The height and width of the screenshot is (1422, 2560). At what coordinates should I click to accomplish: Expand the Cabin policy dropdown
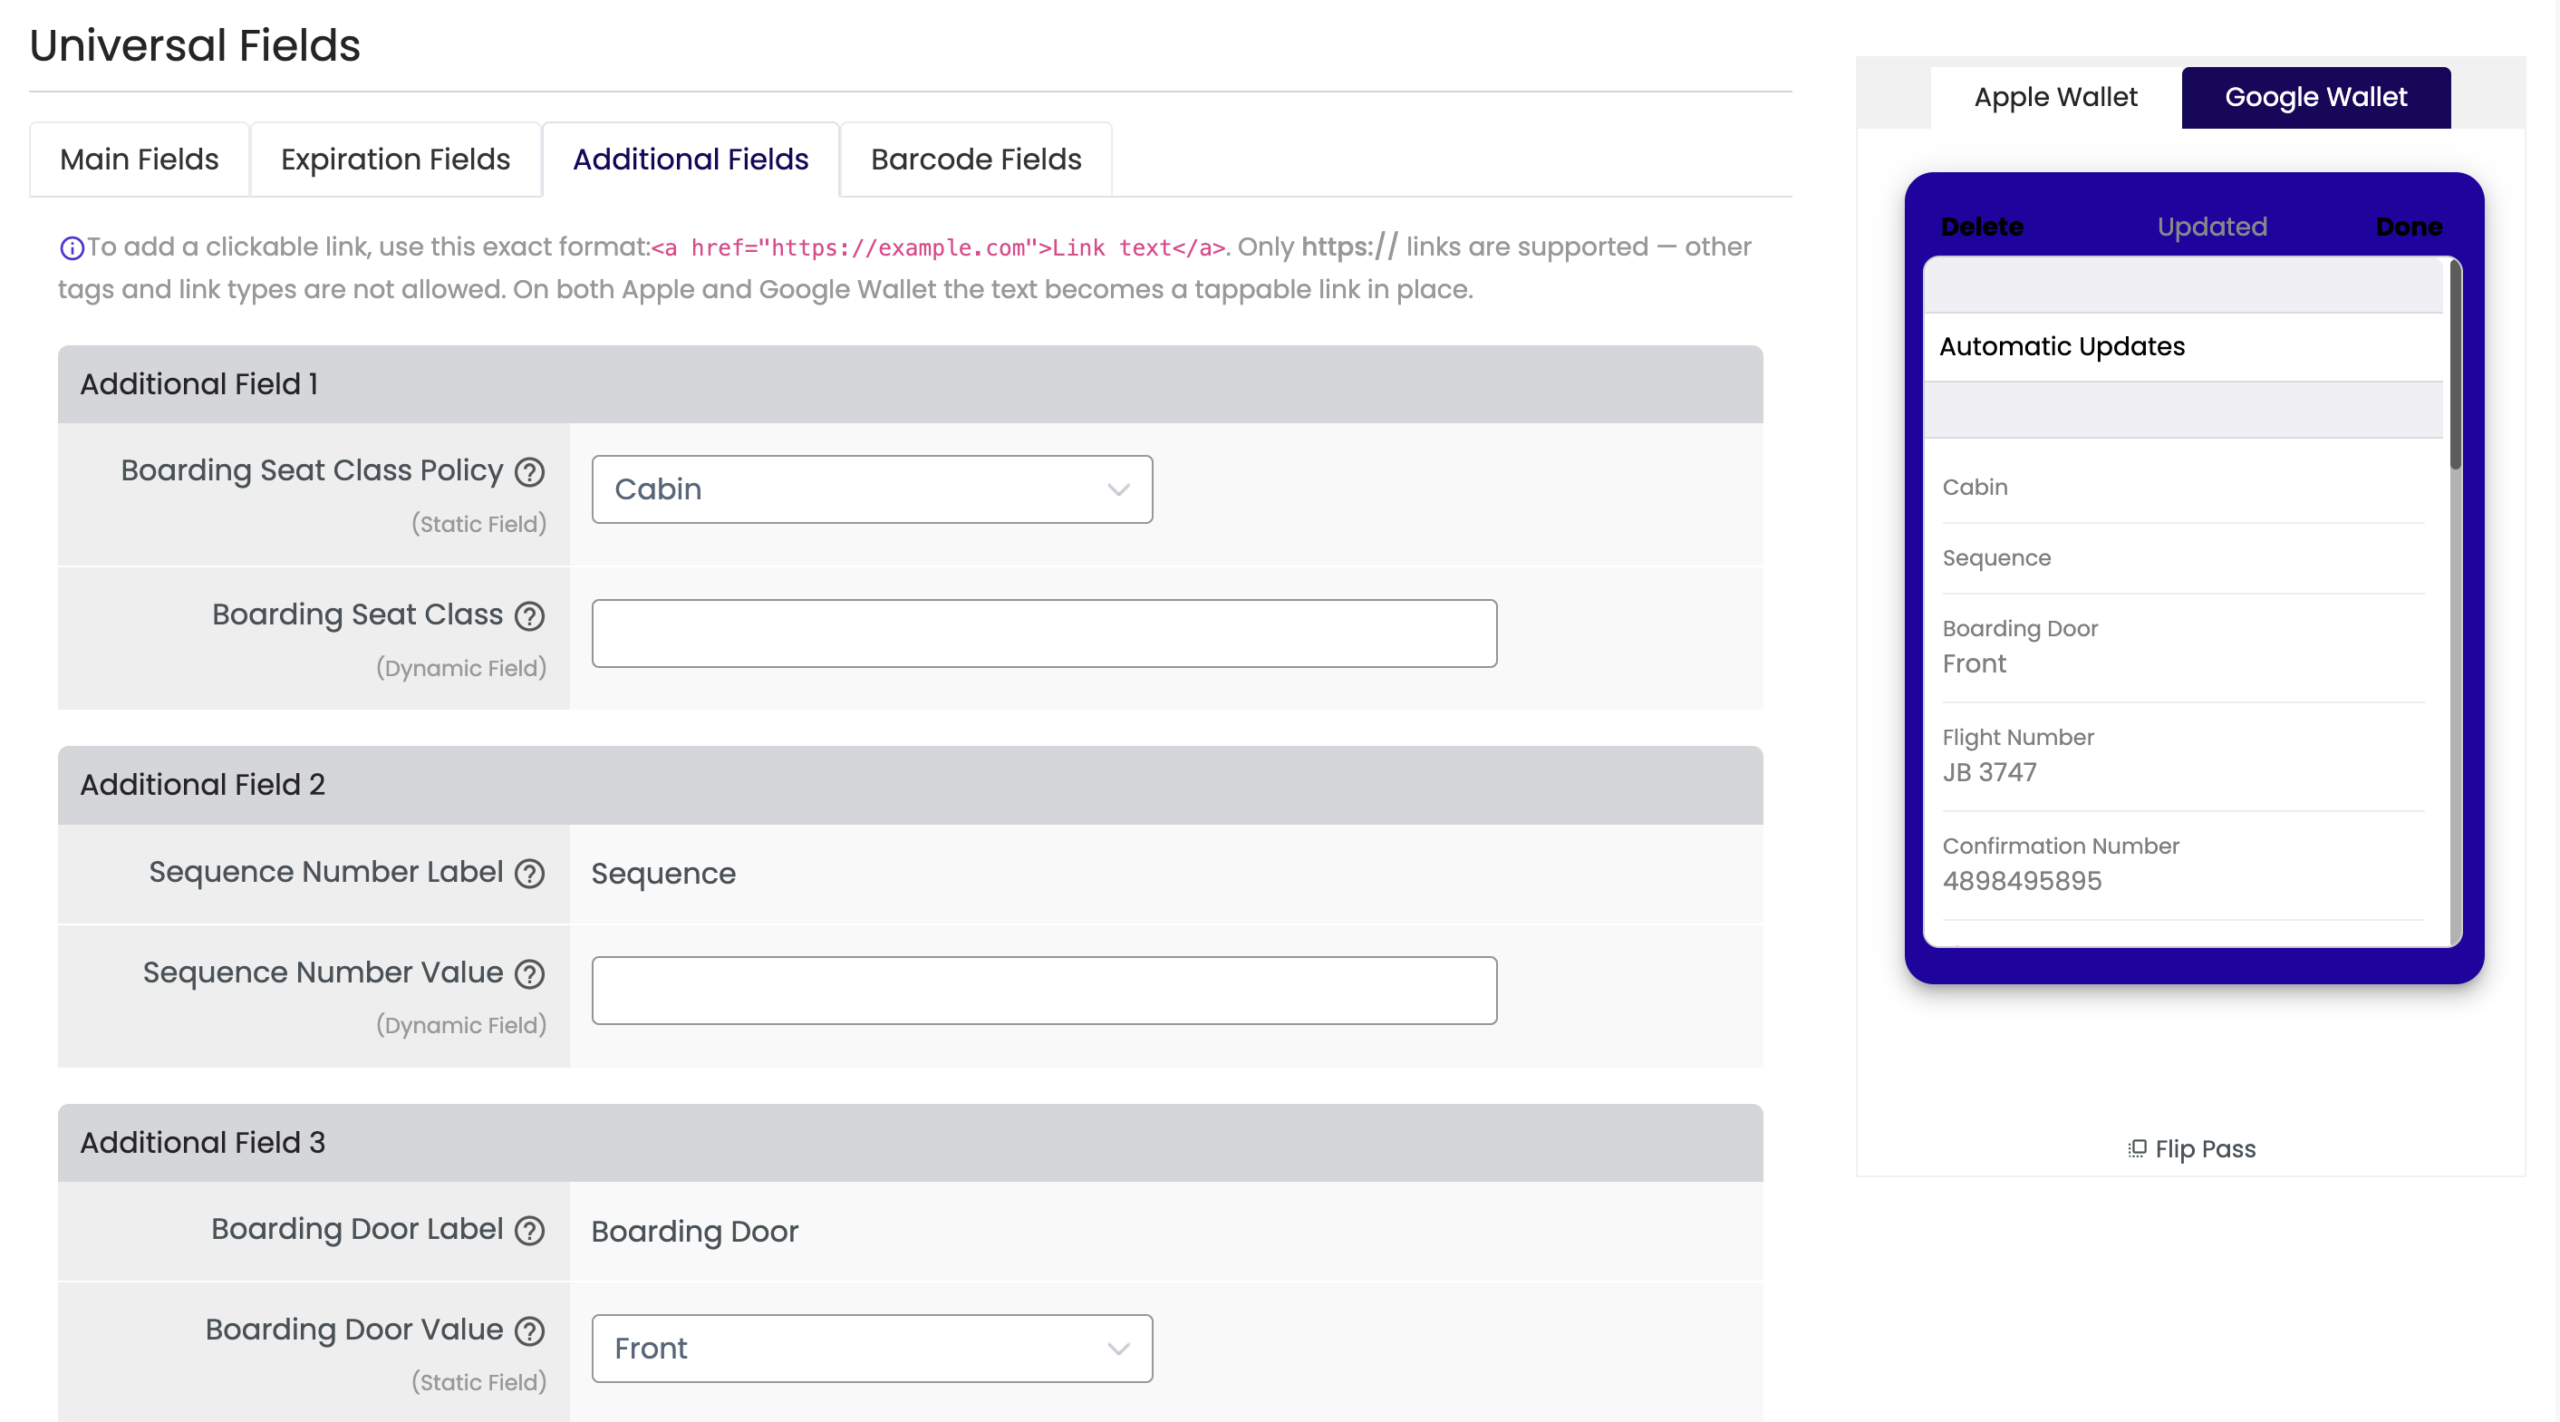coord(872,489)
